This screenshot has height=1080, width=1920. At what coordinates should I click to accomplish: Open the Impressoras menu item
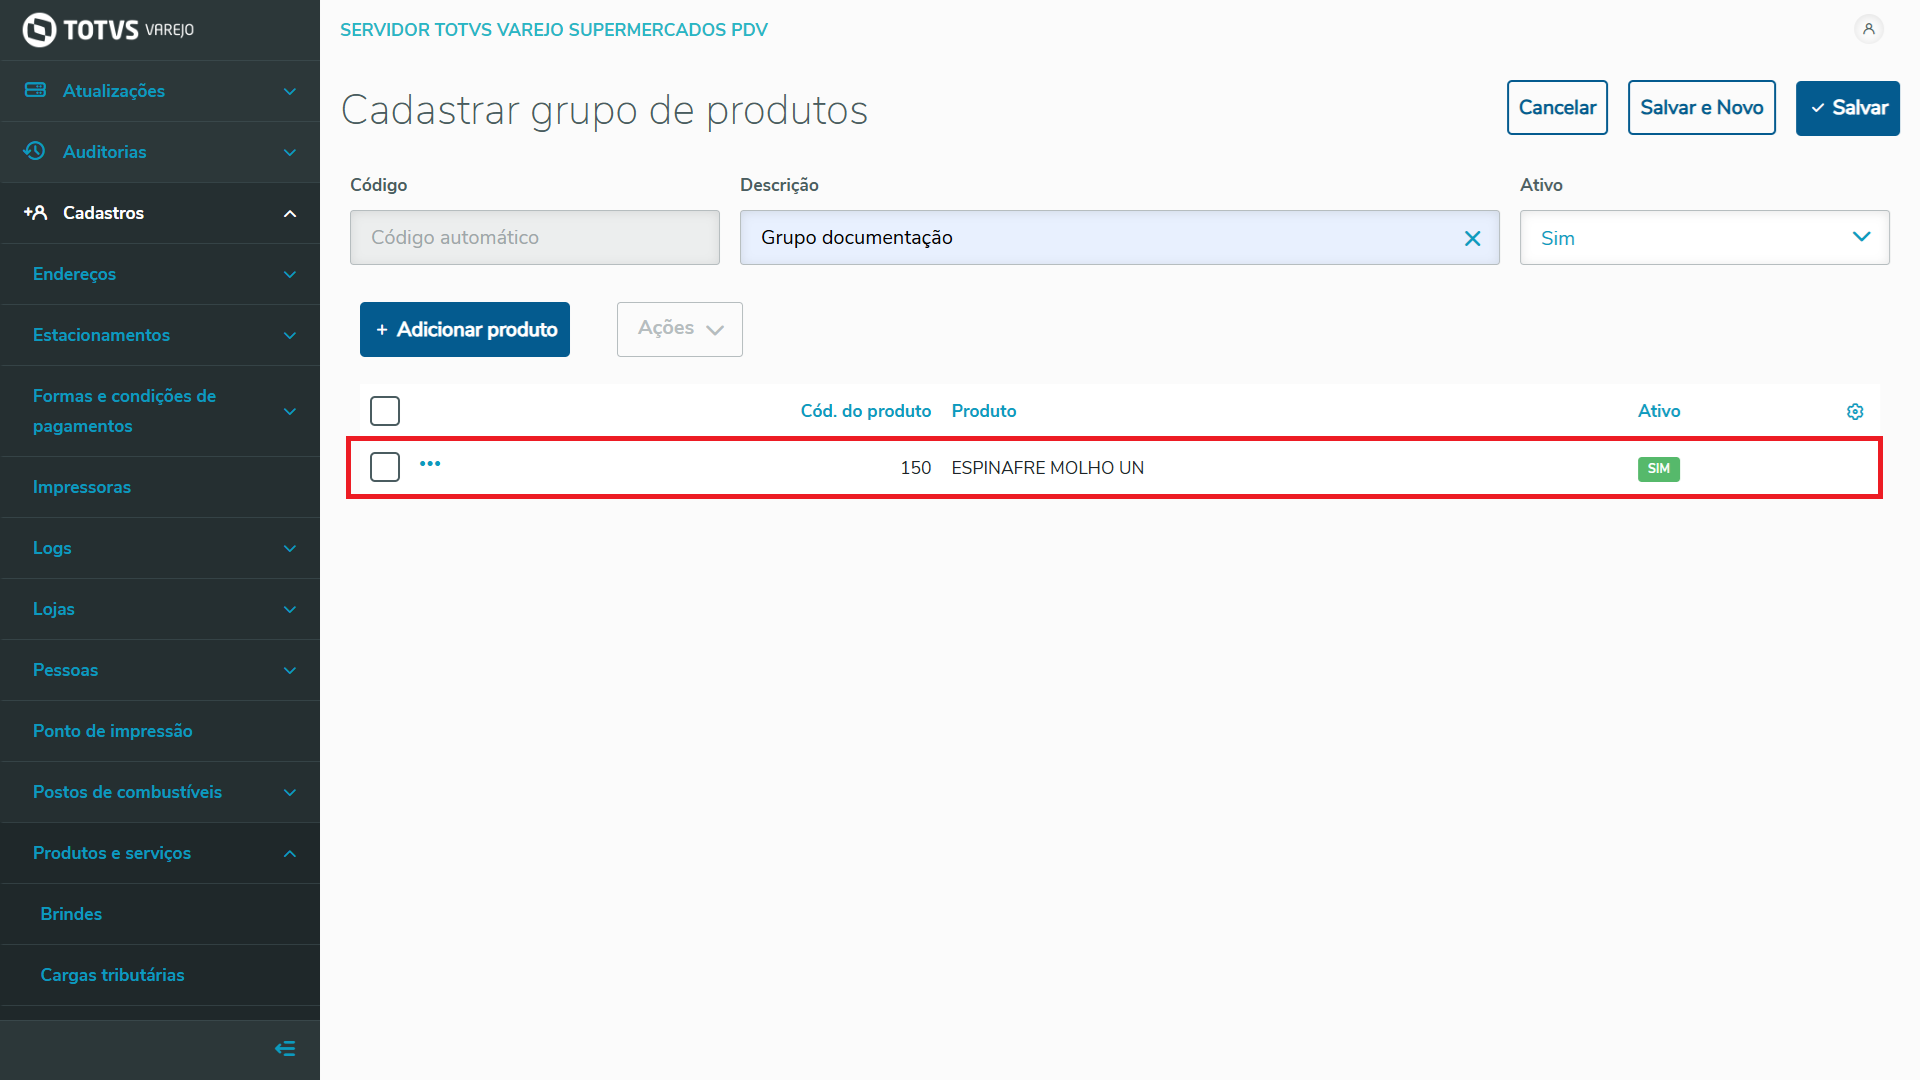click(82, 487)
